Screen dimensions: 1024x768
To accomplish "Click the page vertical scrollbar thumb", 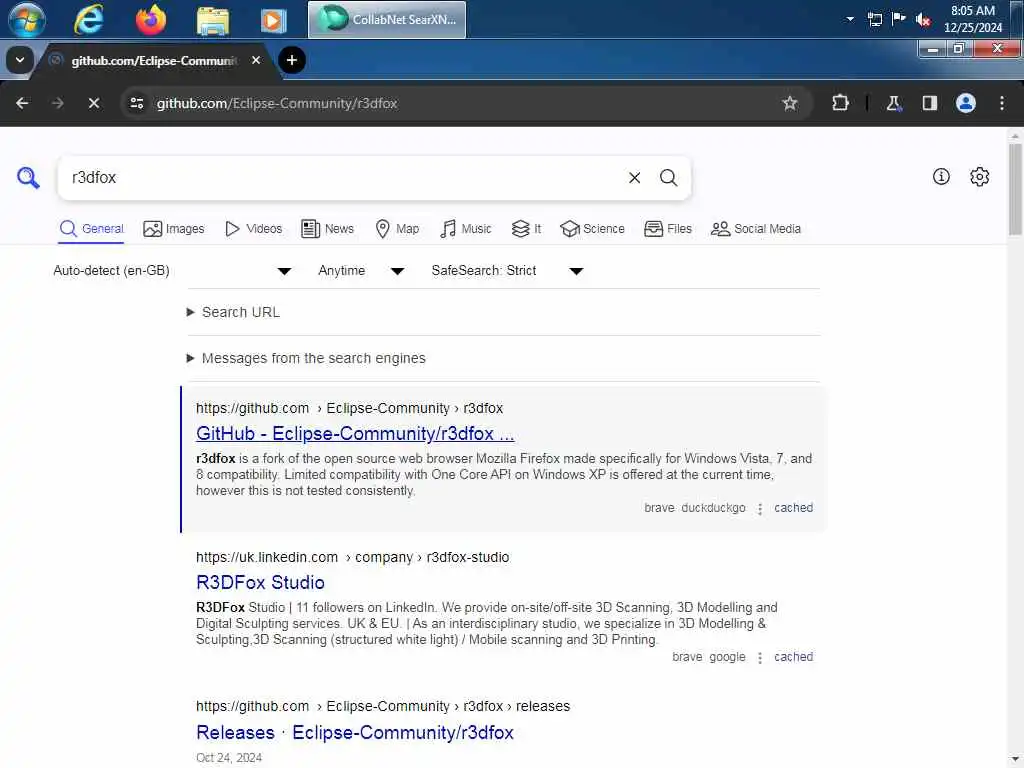I will (x=1015, y=189).
